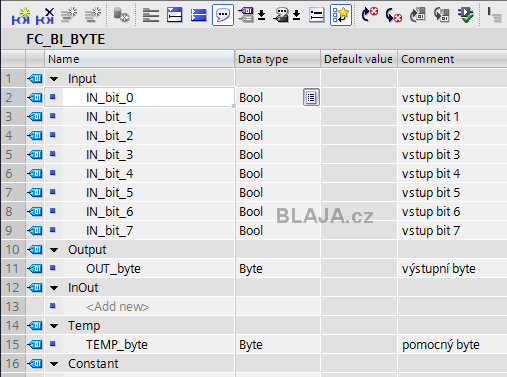This screenshot has width=507, height=377.
Task: Click comment "pomocný byte"
Action: pyautogui.click(x=441, y=345)
